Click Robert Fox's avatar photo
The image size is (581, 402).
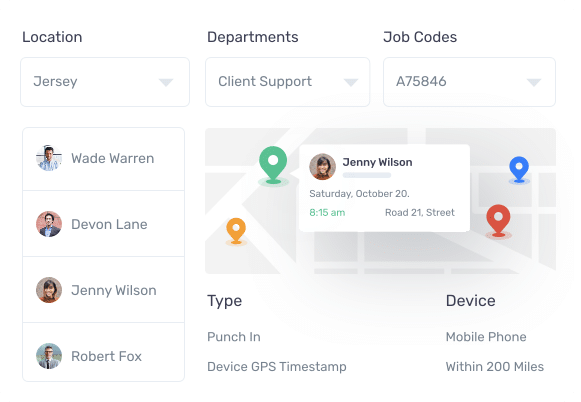point(49,356)
